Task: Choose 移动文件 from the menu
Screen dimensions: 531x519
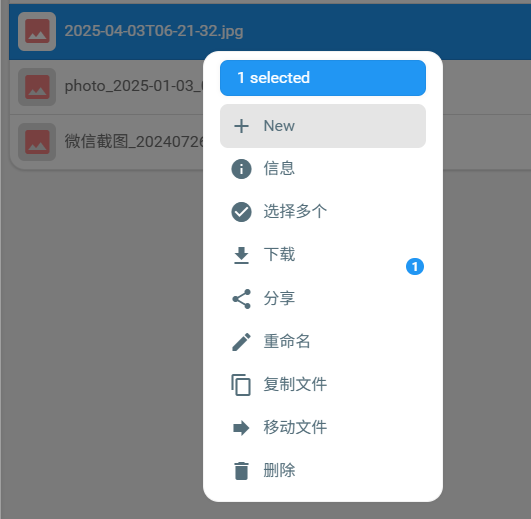Action: point(323,428)
